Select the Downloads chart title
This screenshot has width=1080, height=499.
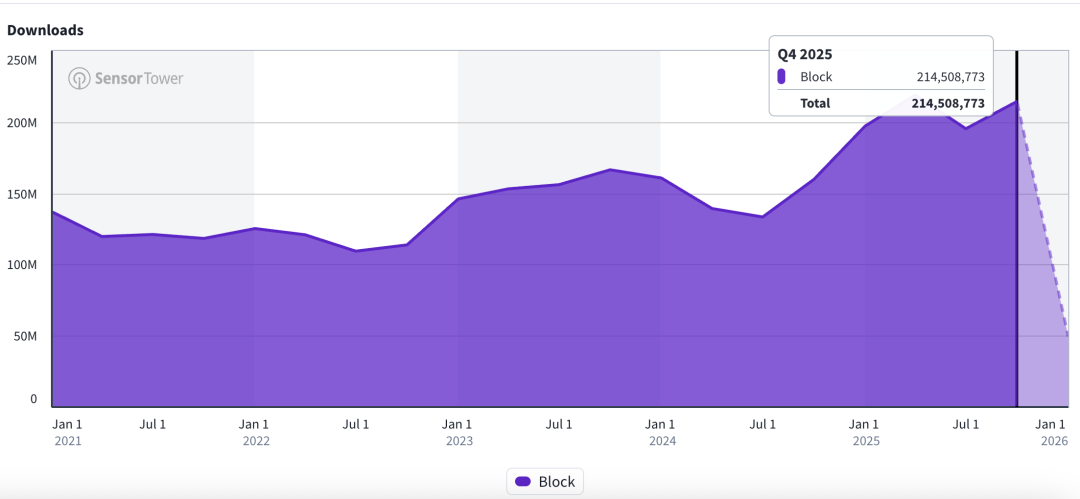click(x=45, y=30)
